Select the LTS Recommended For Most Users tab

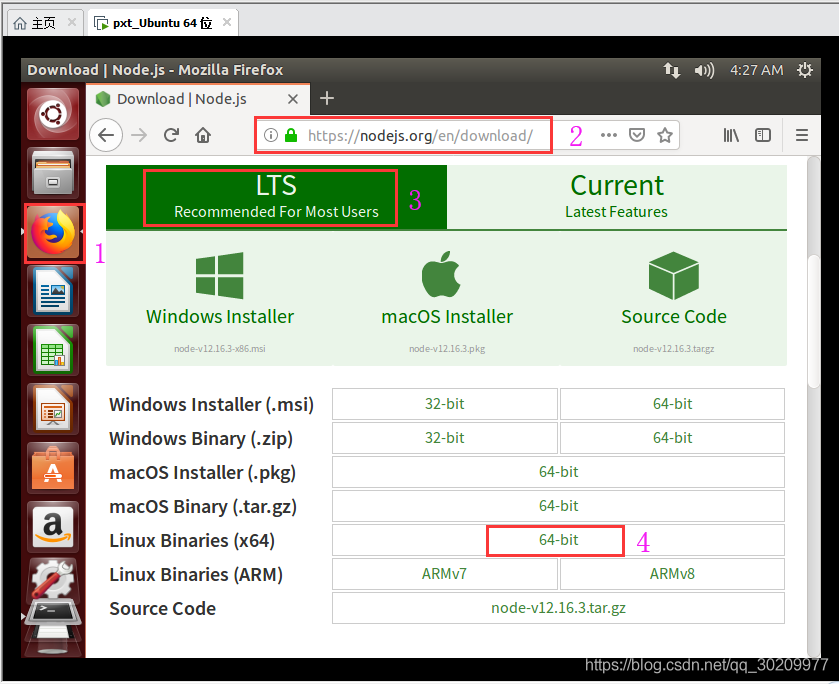[x=276, y=197]
